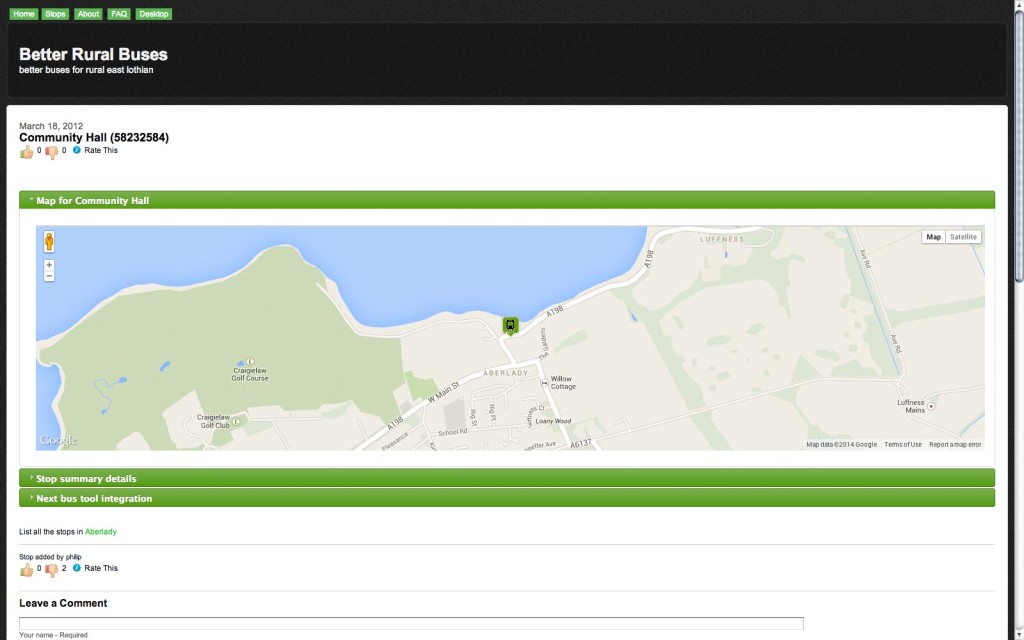Viewport: 1024px width, 640px height.
Task: Expand the Next bus tool integration section
Action: (507, 498)
